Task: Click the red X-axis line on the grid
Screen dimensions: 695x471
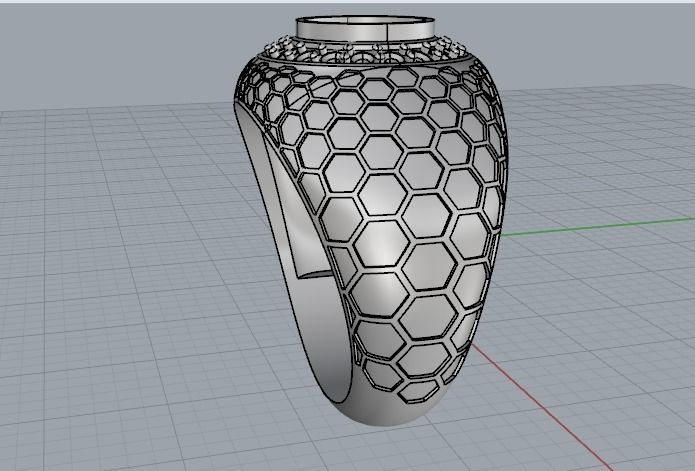Action: coord(543,407)
